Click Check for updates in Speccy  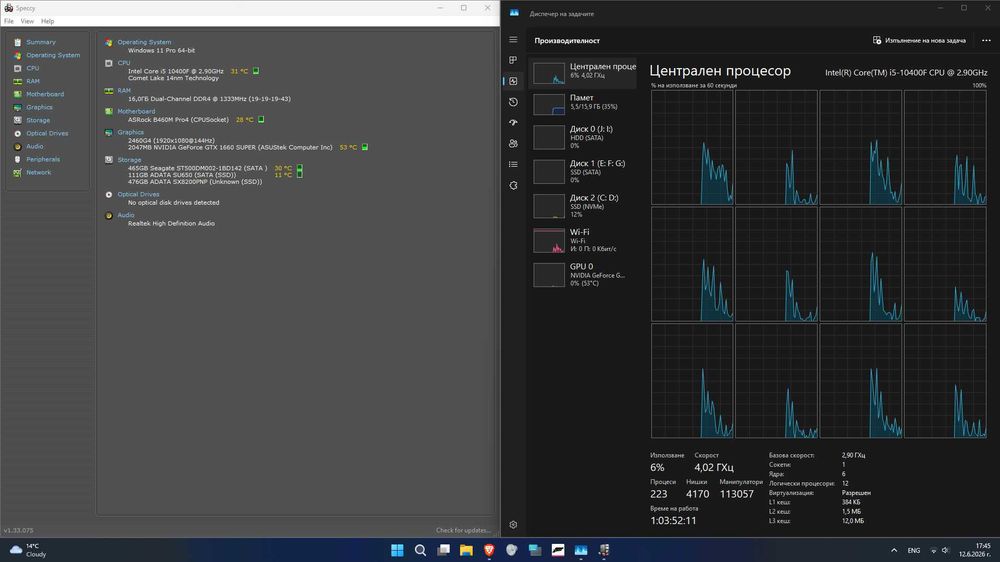pyautogui.click(x=463, y=530)
